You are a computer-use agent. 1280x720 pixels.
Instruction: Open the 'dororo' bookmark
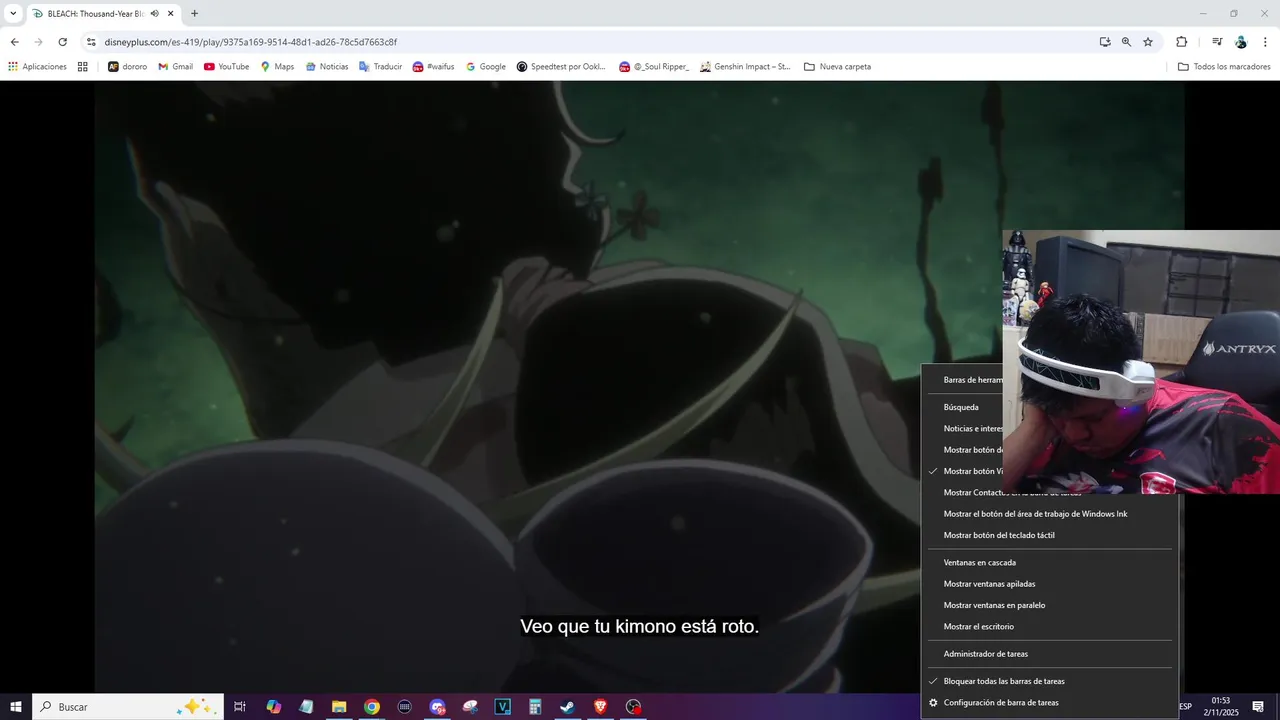pyautogui.click(x=128, y=67)
